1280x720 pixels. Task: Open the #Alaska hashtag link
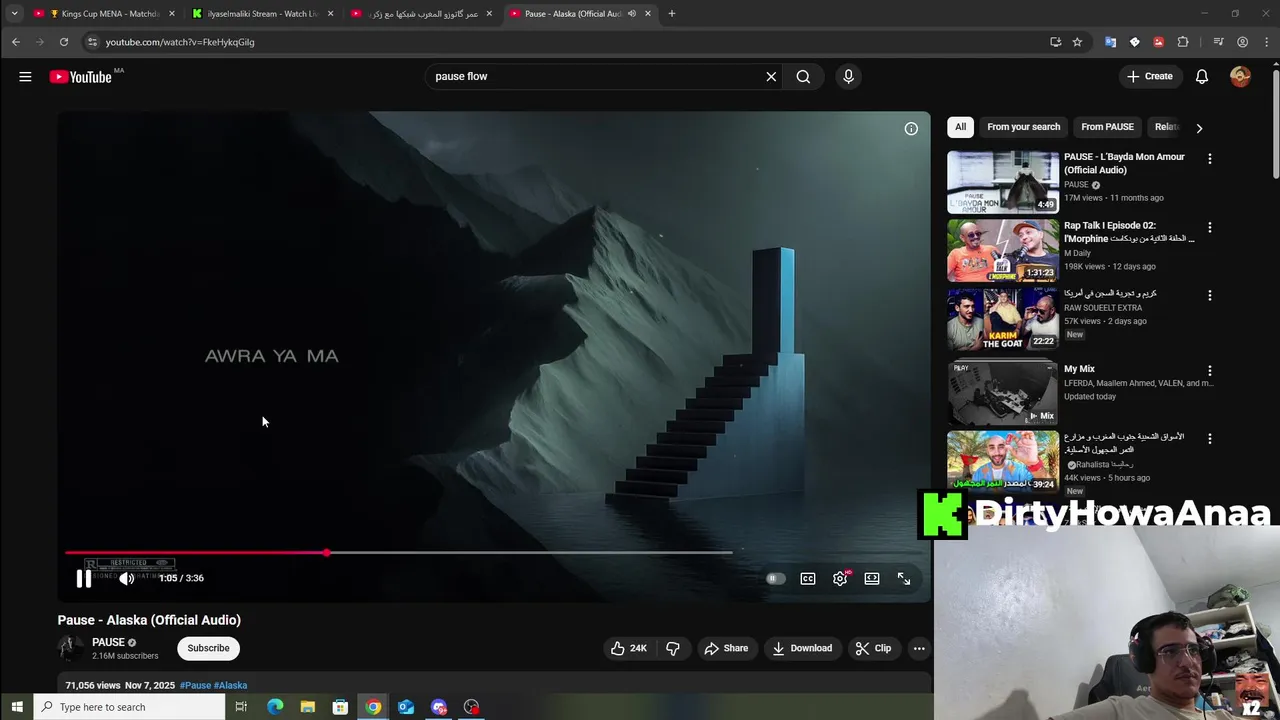tap(230, 685)
